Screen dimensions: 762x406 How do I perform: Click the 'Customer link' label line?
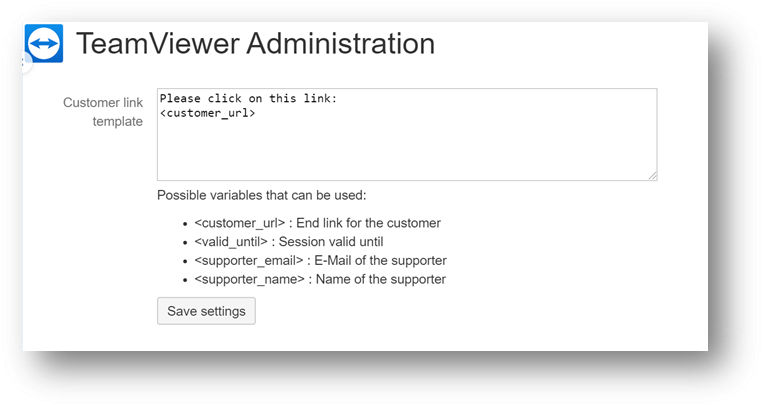pyautogui.click(x=103, y=103)
